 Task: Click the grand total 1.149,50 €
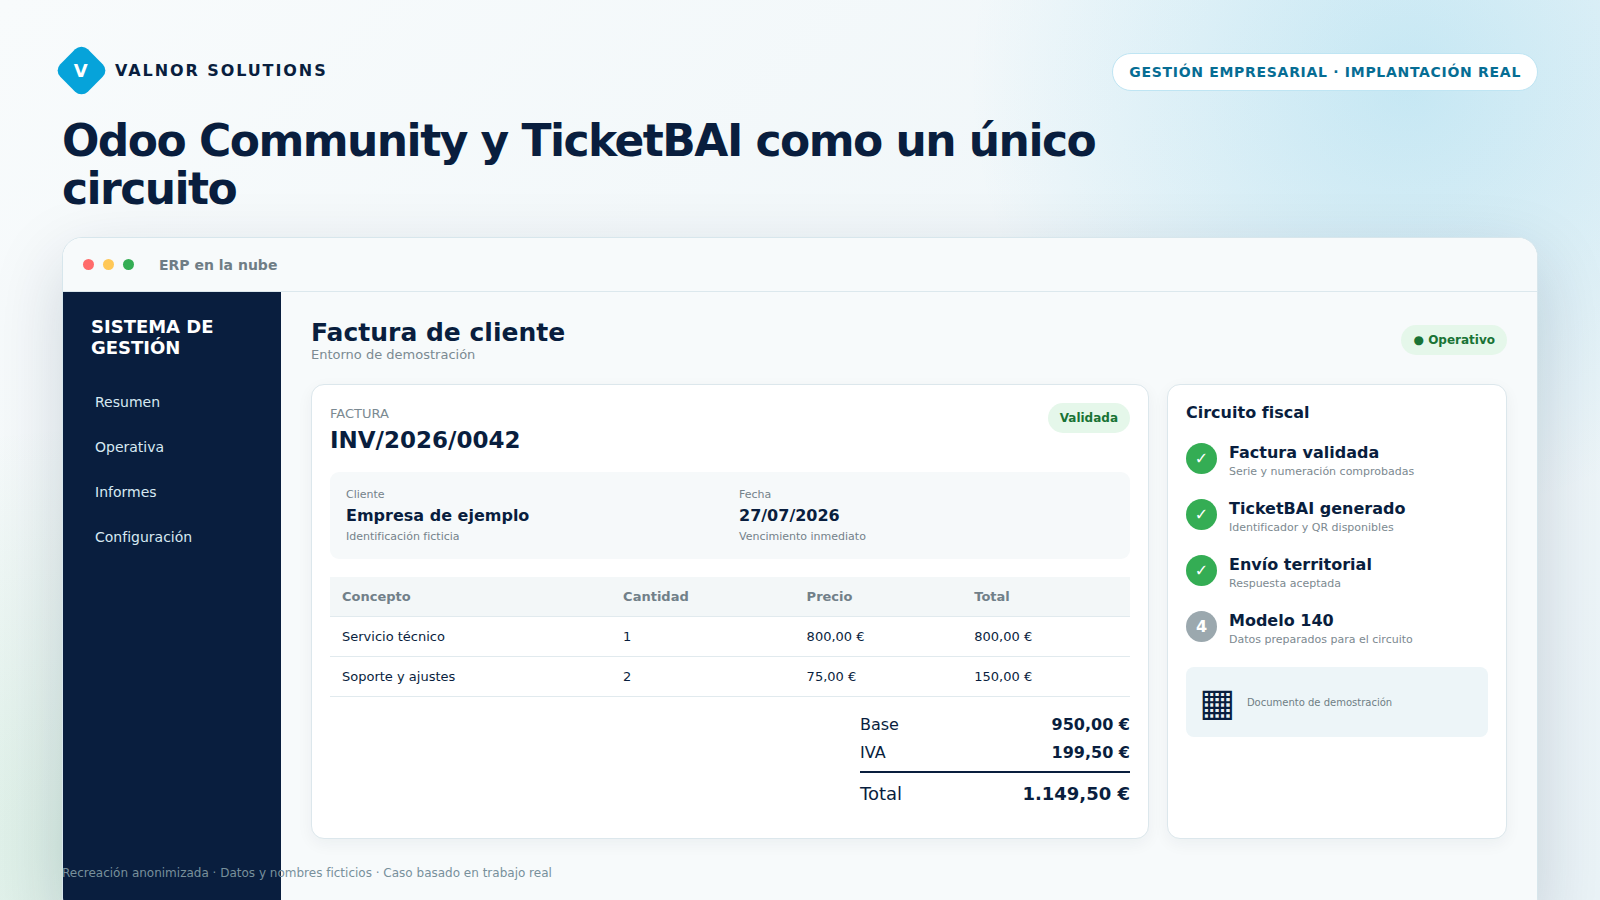click(1076, 794)
